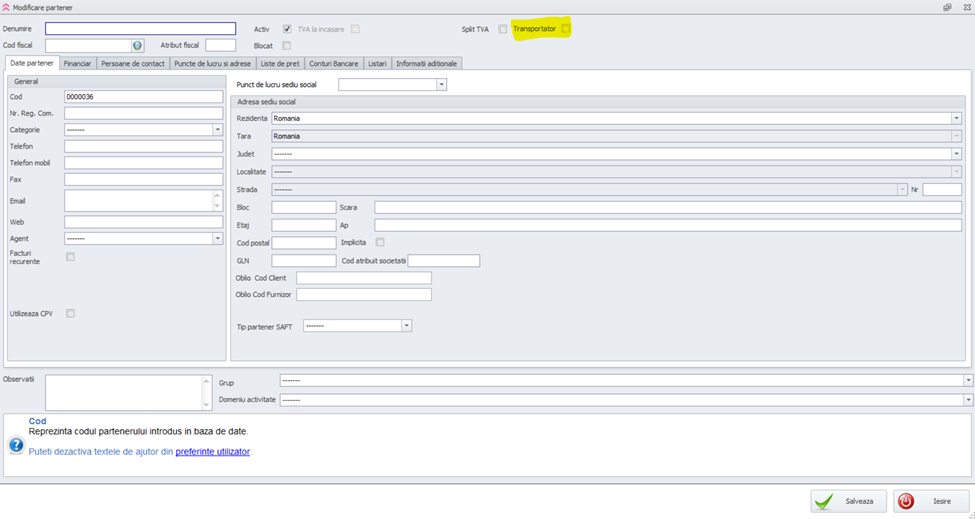Open the Tip partener SAFT dropdown
The width and height of the screenshot is (975, 519).
click(406, 326)
